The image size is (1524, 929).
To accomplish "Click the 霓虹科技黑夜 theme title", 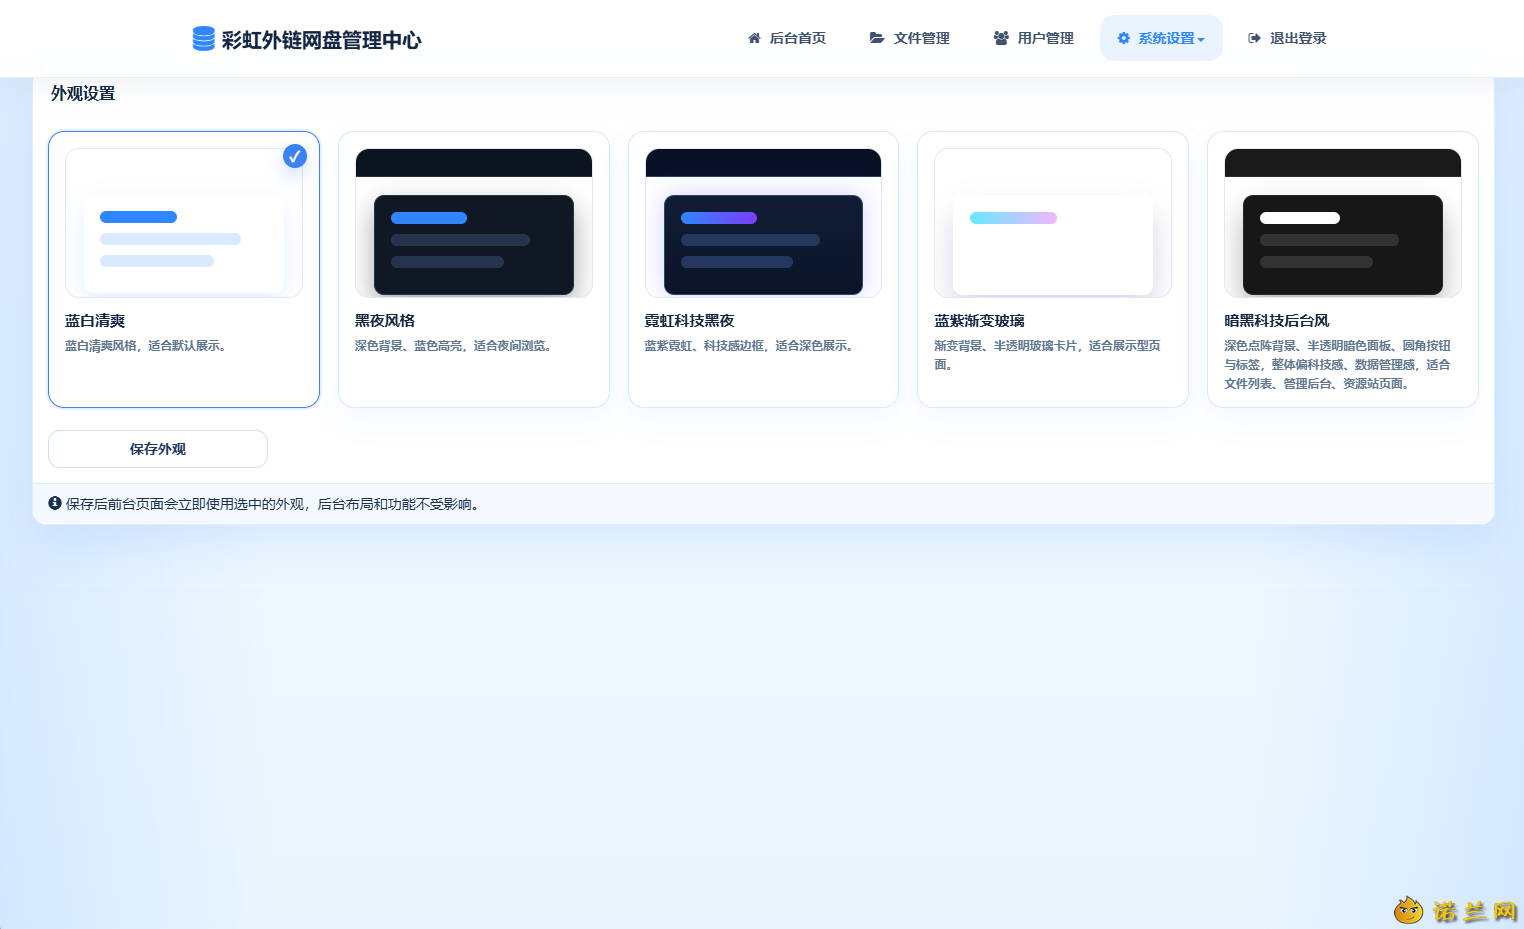I will [x=690, y=321].
